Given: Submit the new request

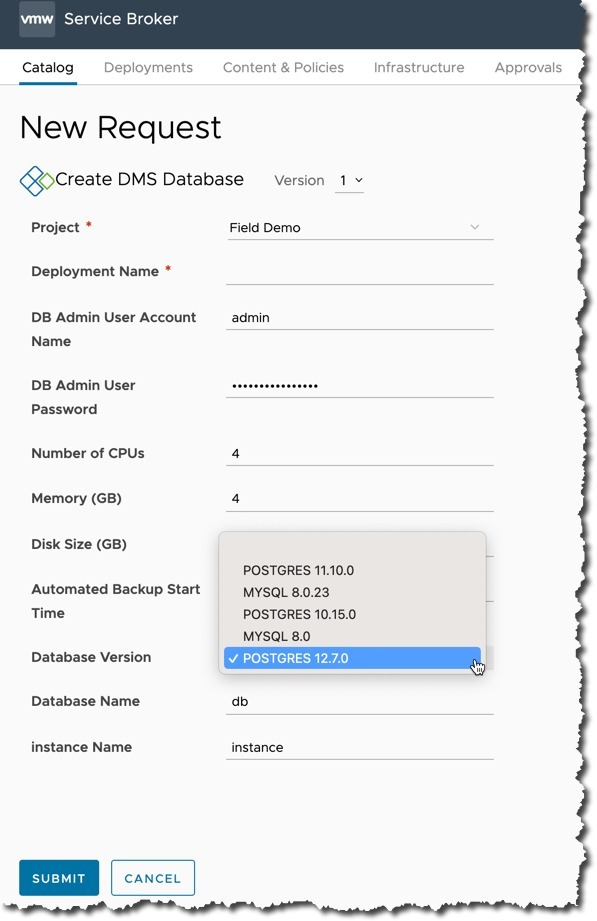Looking at the screenshot, I should [59, 878].
